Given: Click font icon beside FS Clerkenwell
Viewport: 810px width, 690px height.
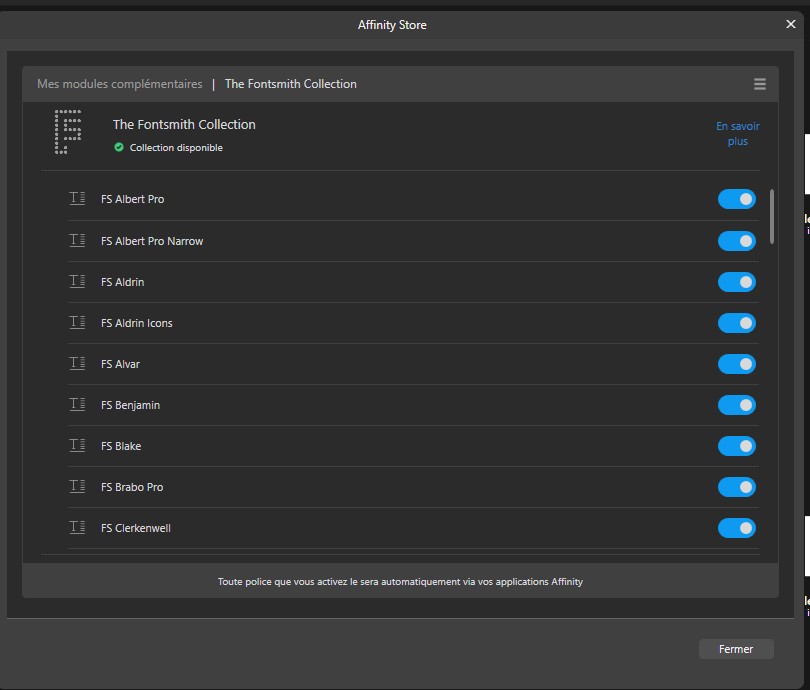Looking at the screenshot, I should tap(77, 527).
